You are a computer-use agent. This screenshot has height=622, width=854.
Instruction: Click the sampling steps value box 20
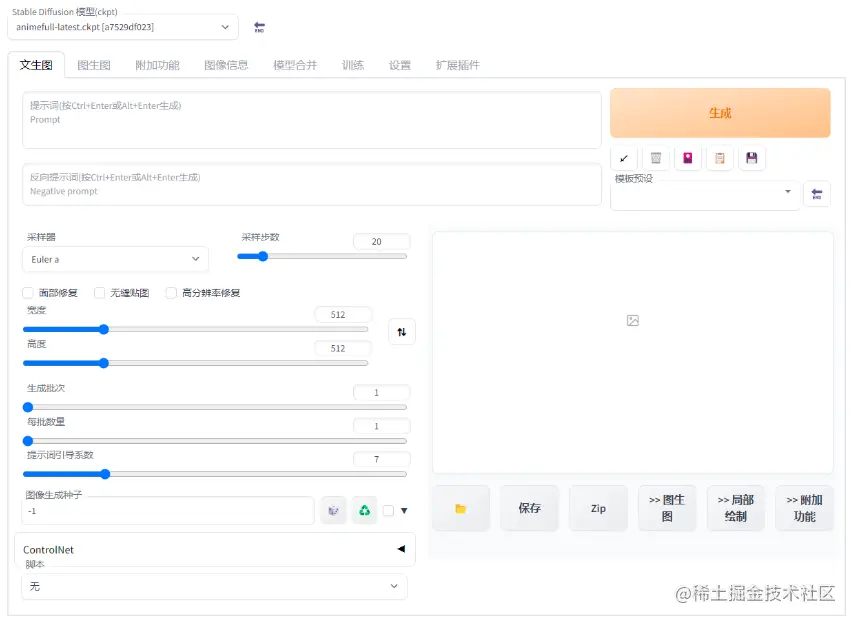pyautogui.click(x=381, y=241)
